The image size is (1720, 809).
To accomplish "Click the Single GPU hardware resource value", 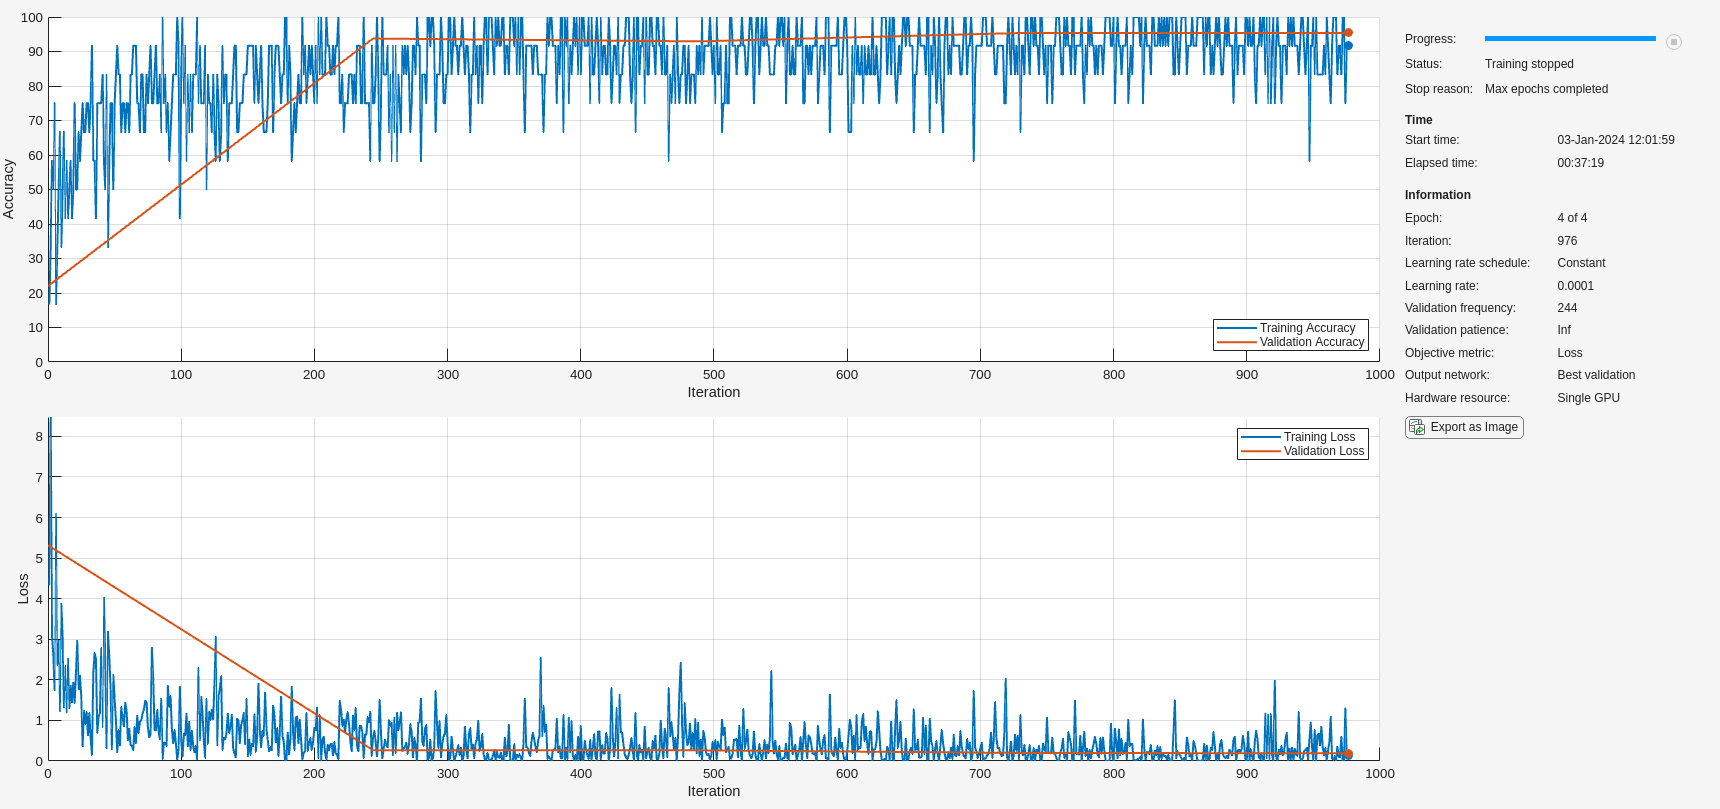I will [x=1589, y=398].
